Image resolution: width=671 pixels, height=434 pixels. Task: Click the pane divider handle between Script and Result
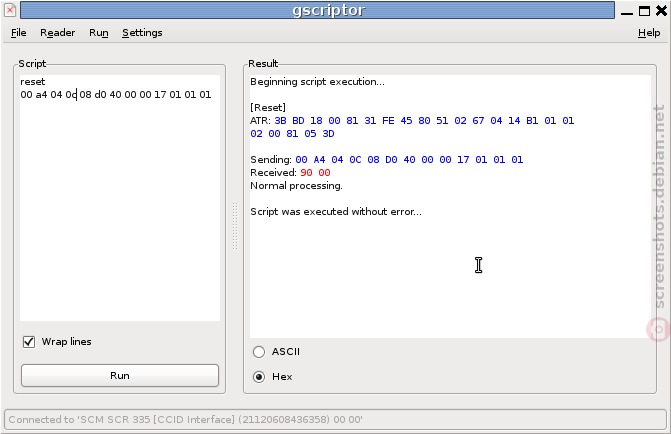click(235, 226)
